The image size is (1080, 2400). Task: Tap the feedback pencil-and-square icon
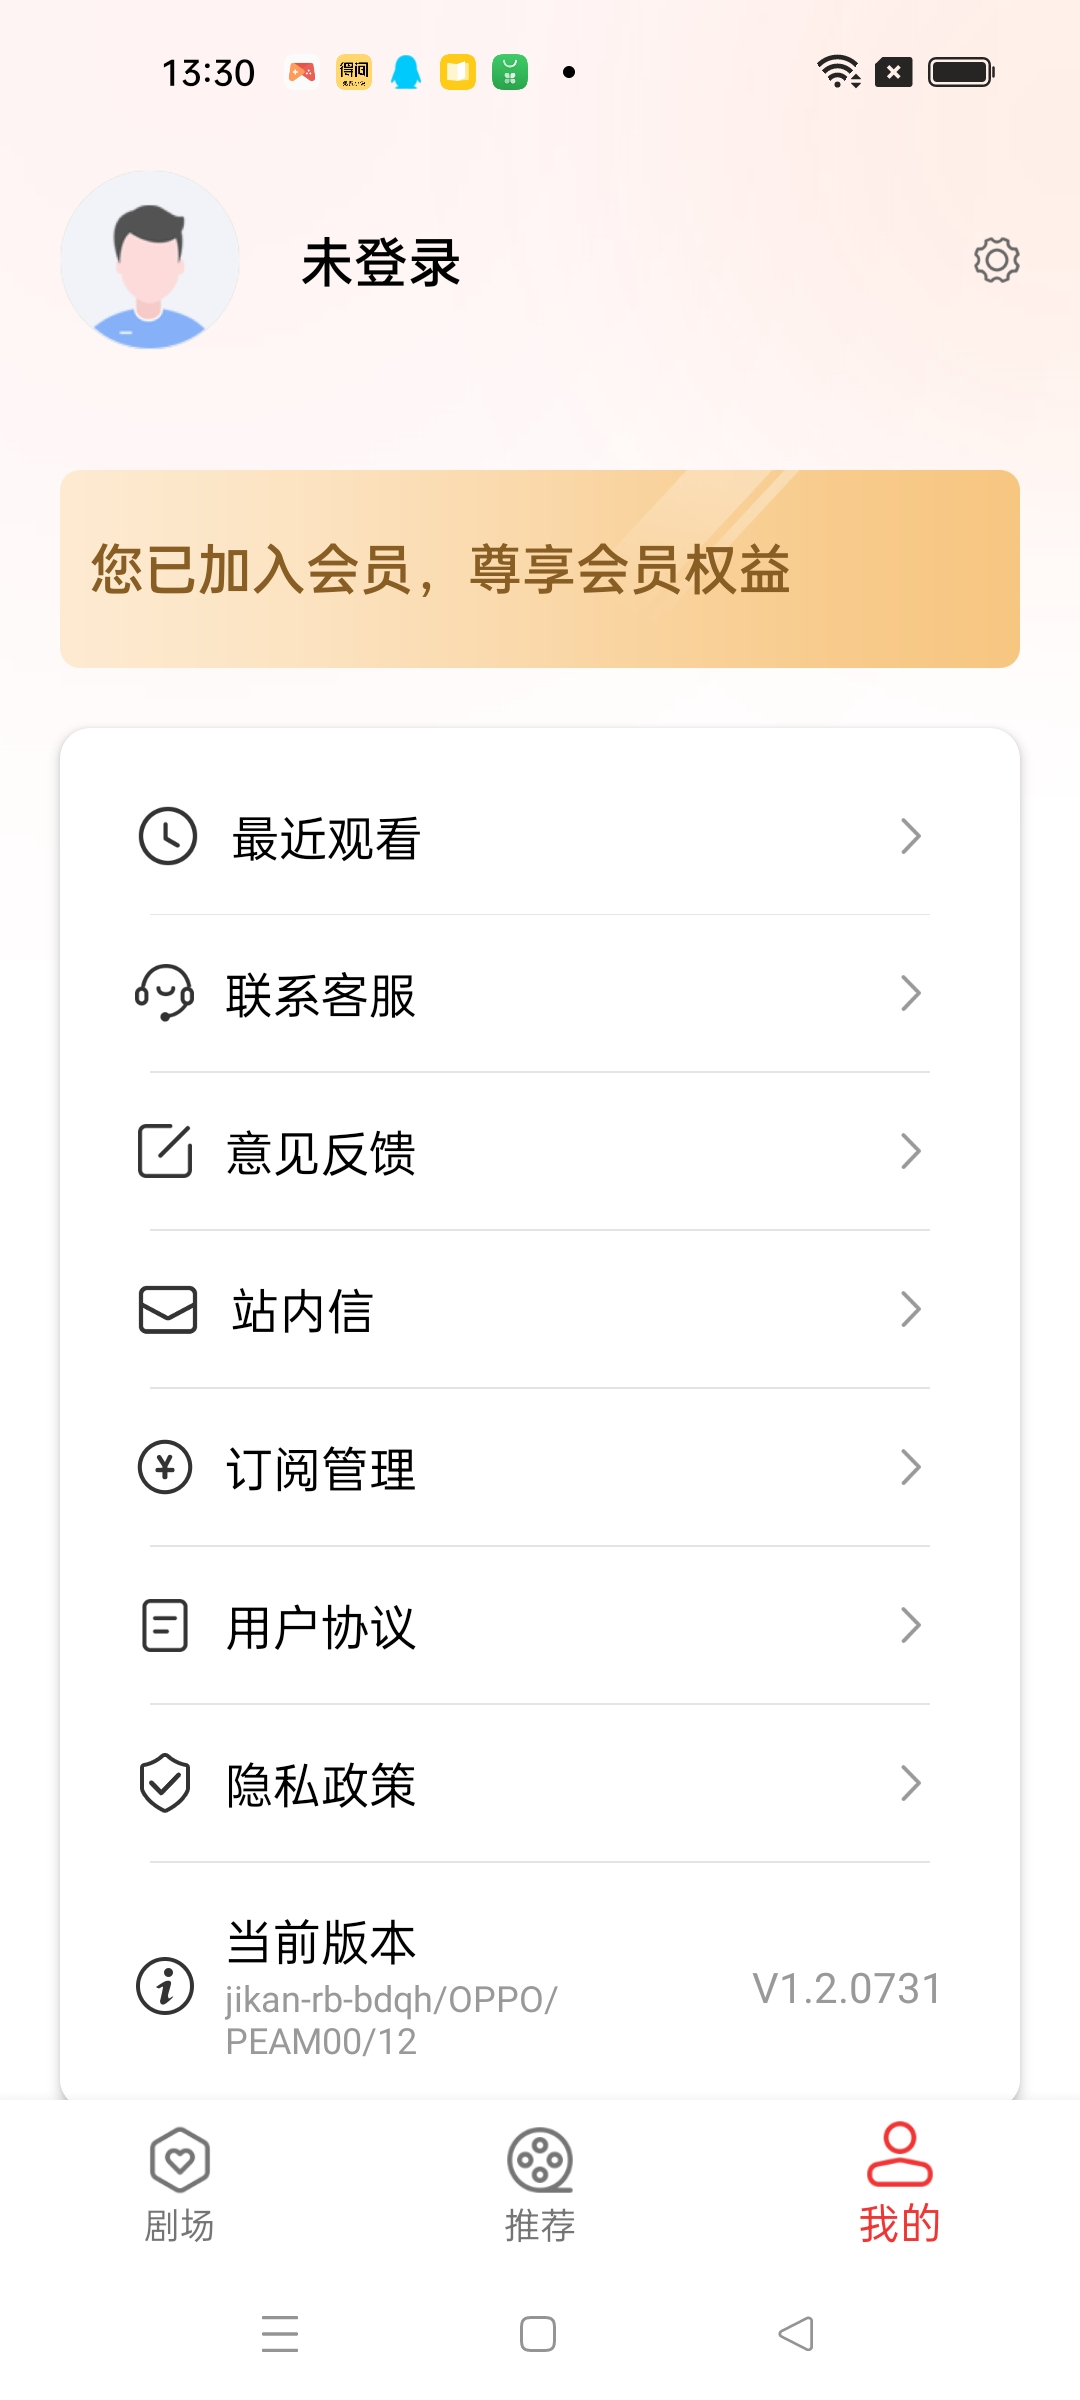coord(165,1151)
